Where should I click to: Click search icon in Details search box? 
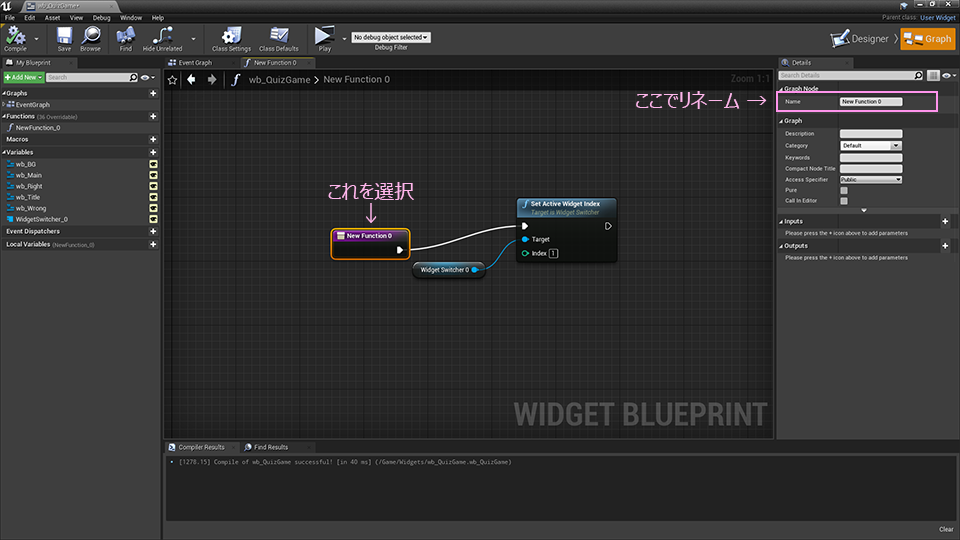(x=918, y=75)
